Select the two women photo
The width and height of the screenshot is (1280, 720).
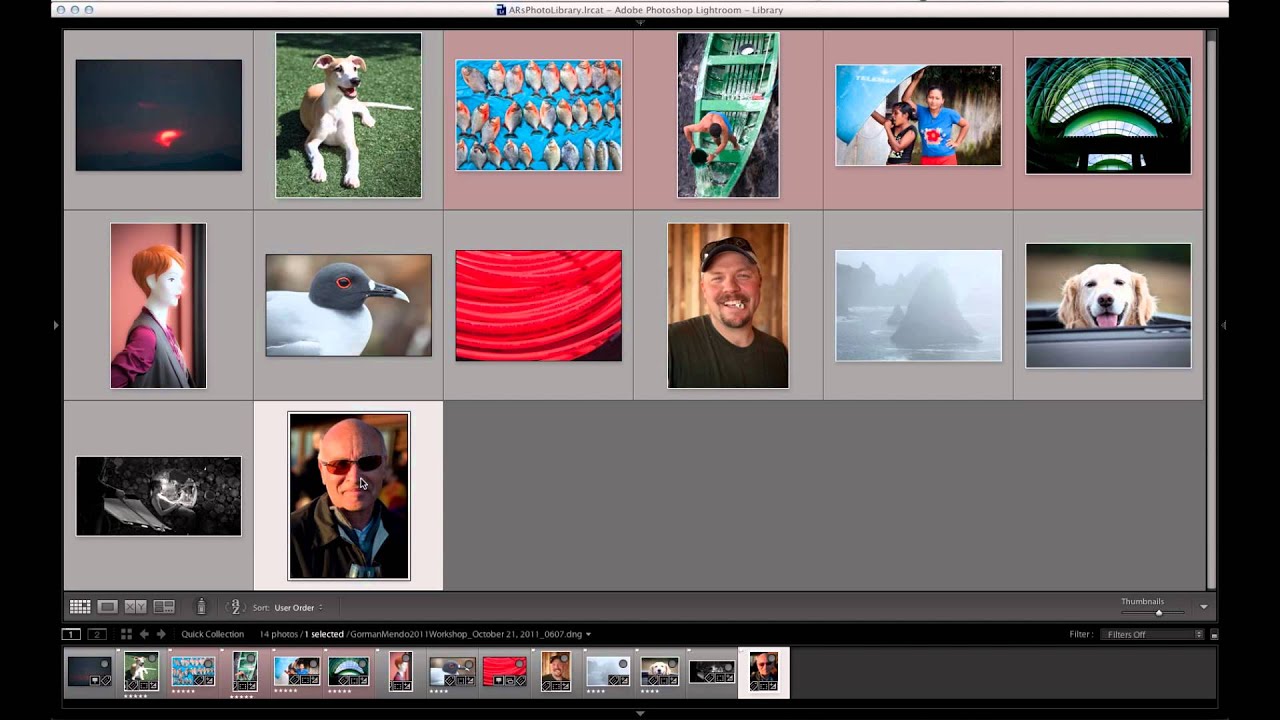[918, 115]
